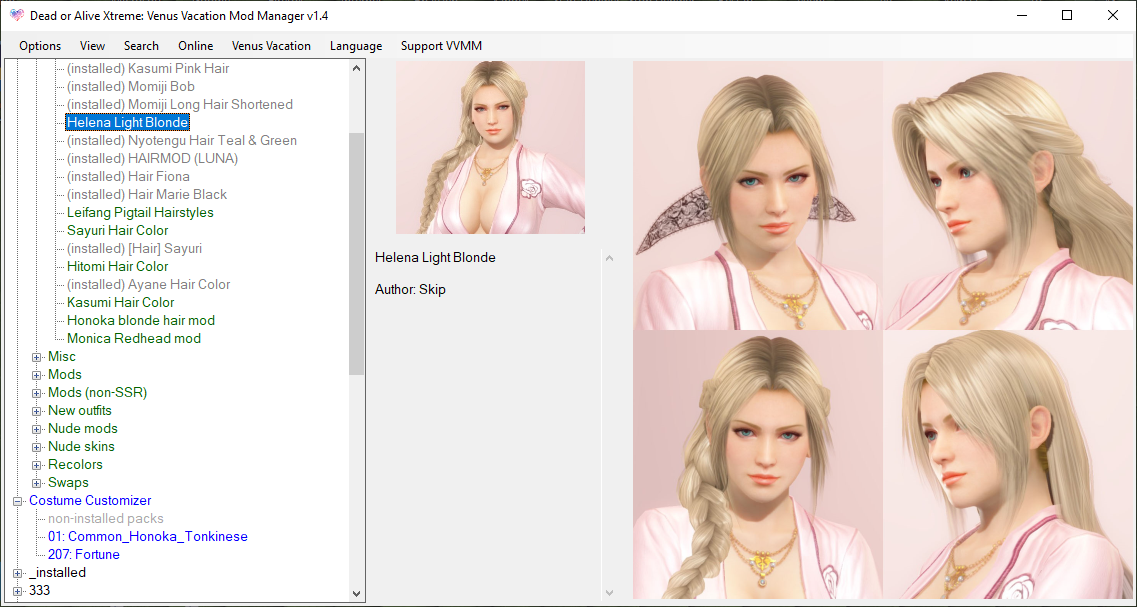This screenshot has width=1137, height=607.
Task: Open the Support VVMM menu
Action: 441,46
